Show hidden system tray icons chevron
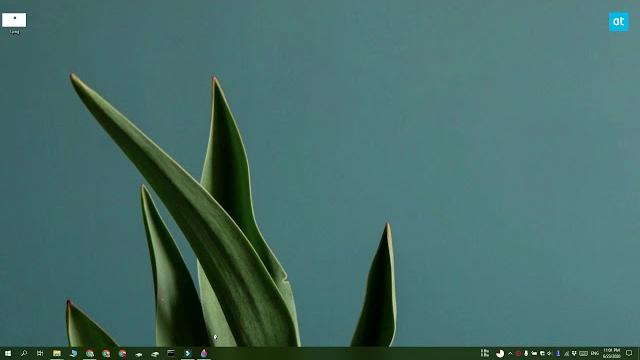This screenshot has height=360, width=640. coord(510,353)
